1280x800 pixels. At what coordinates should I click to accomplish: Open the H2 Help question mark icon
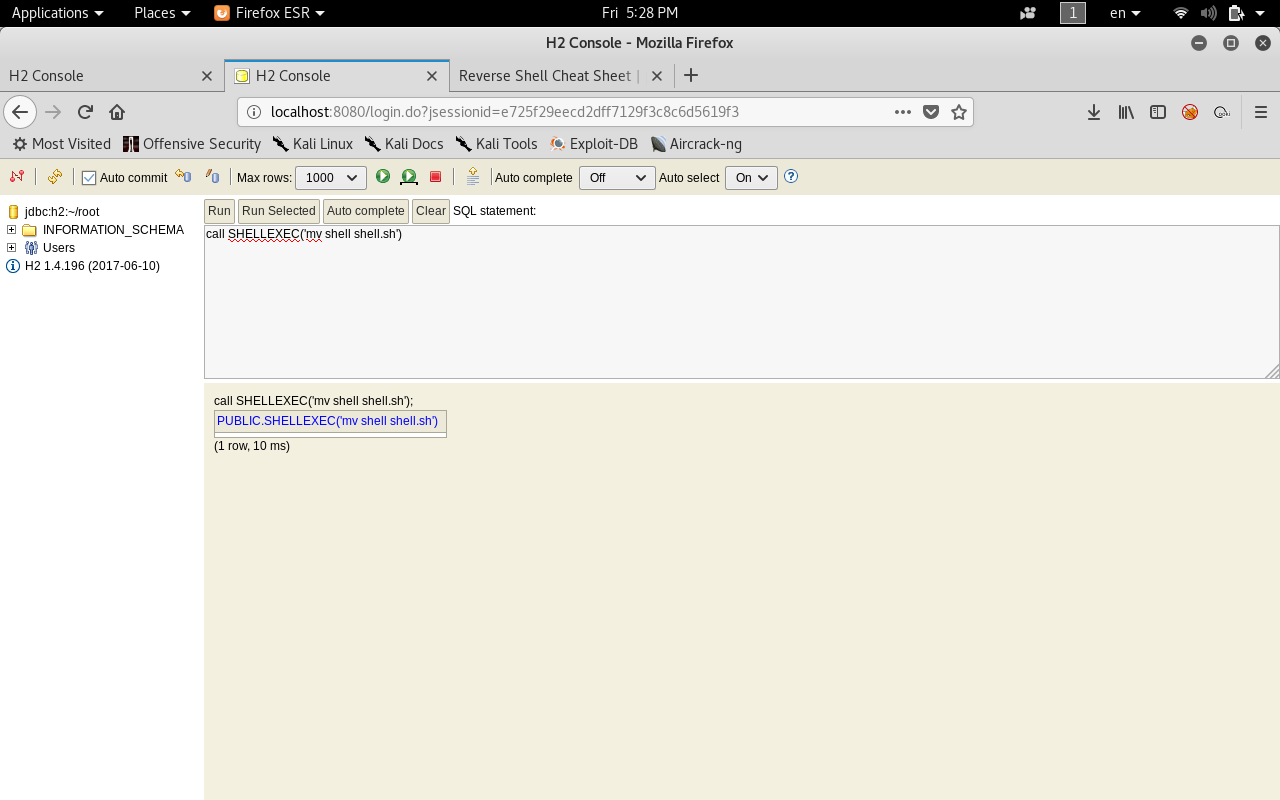point(791,177)
